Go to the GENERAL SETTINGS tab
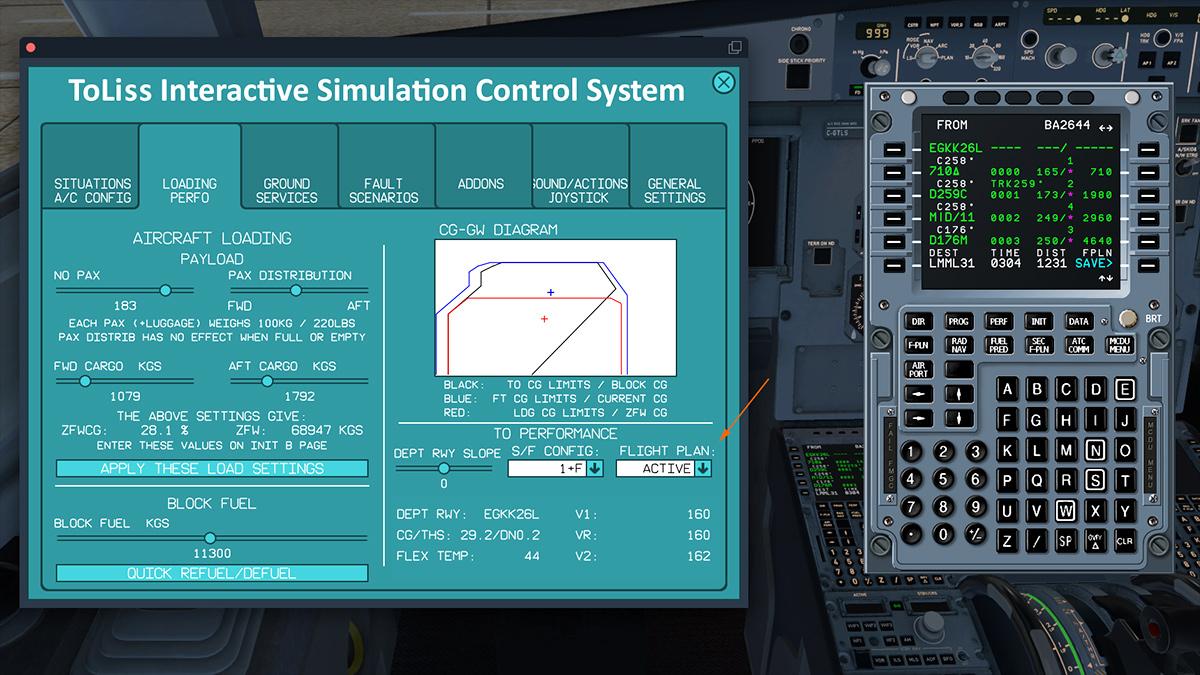 point(674,190)
